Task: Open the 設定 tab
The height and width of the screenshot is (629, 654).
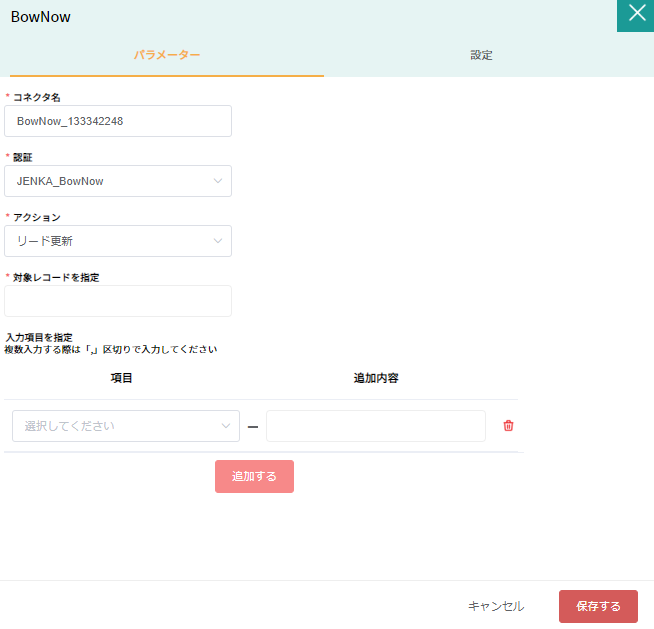Action: point(481,55)
